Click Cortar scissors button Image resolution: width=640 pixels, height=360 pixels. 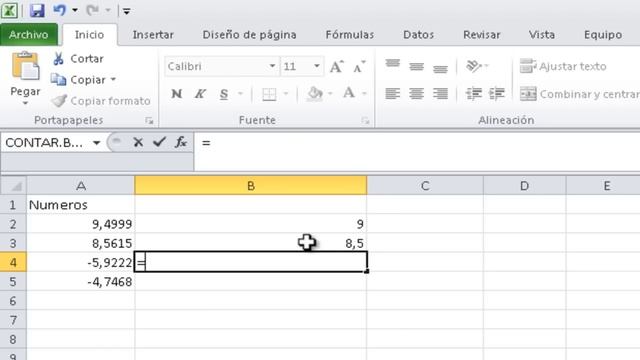[78, 59]
